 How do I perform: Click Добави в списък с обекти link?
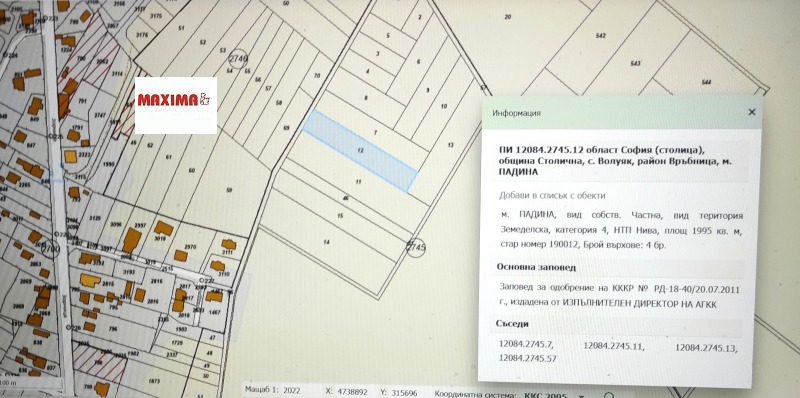tap(552, 195)
